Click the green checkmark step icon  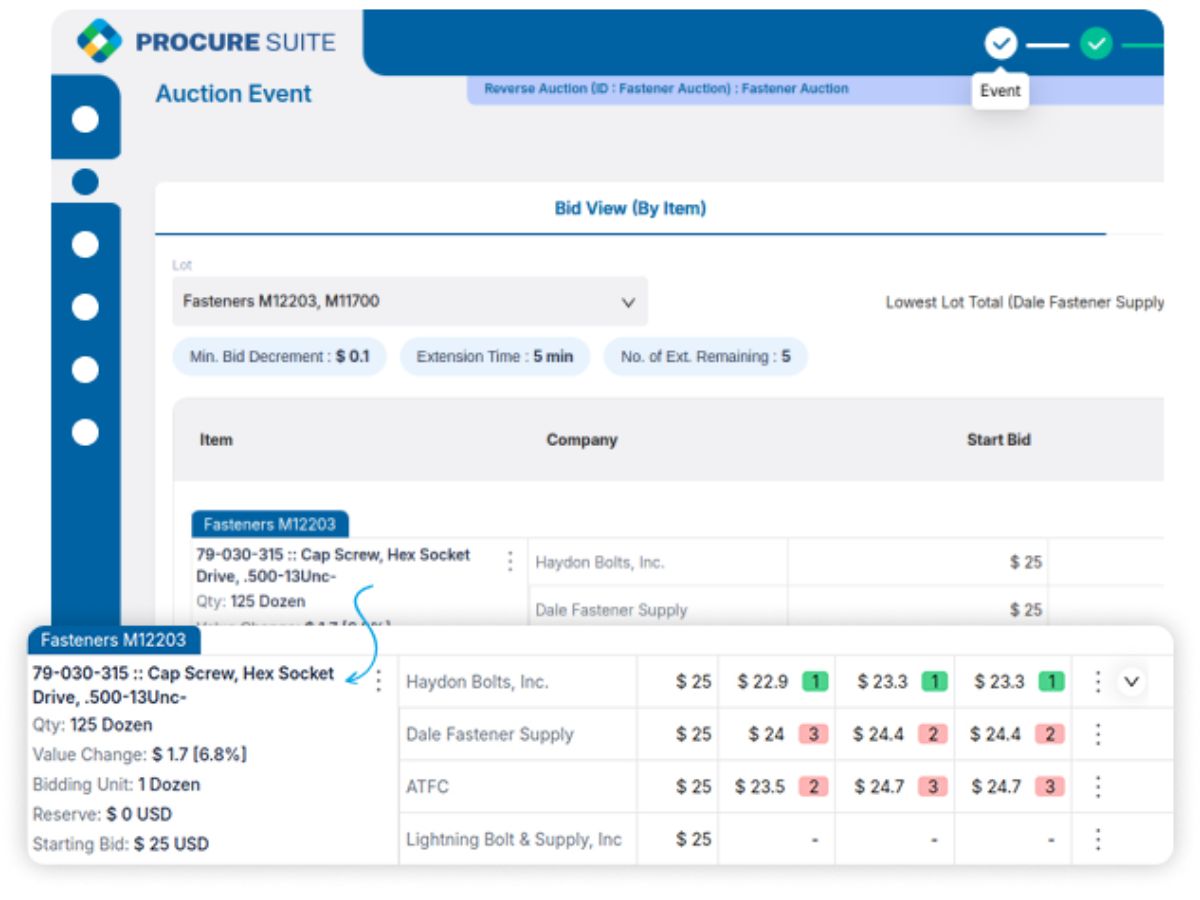coord(1097,44)
